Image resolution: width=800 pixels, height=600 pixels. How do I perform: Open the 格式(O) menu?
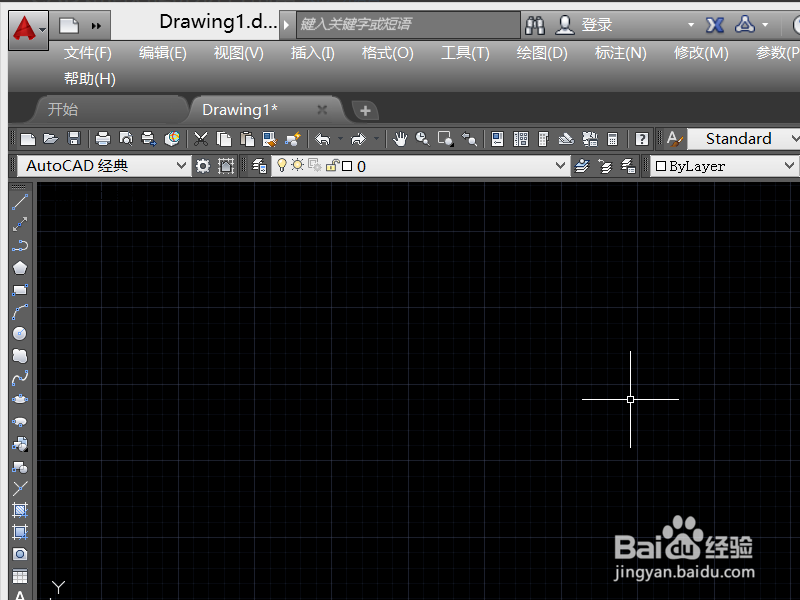(387, 53)
